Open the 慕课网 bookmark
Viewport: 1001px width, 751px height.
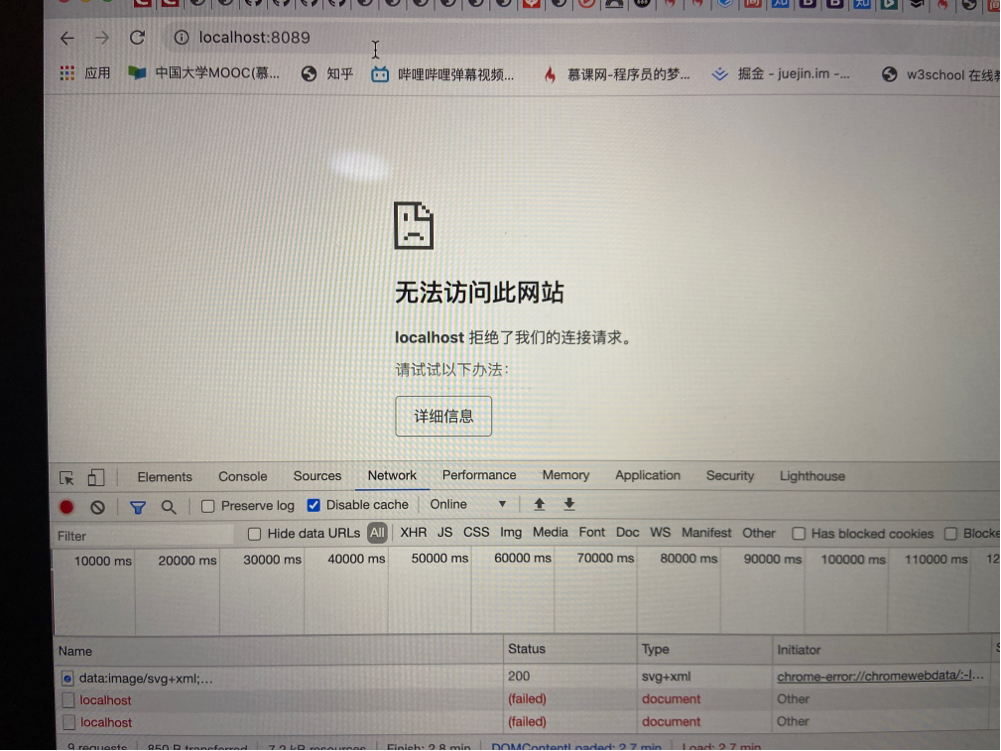[617, 75]
